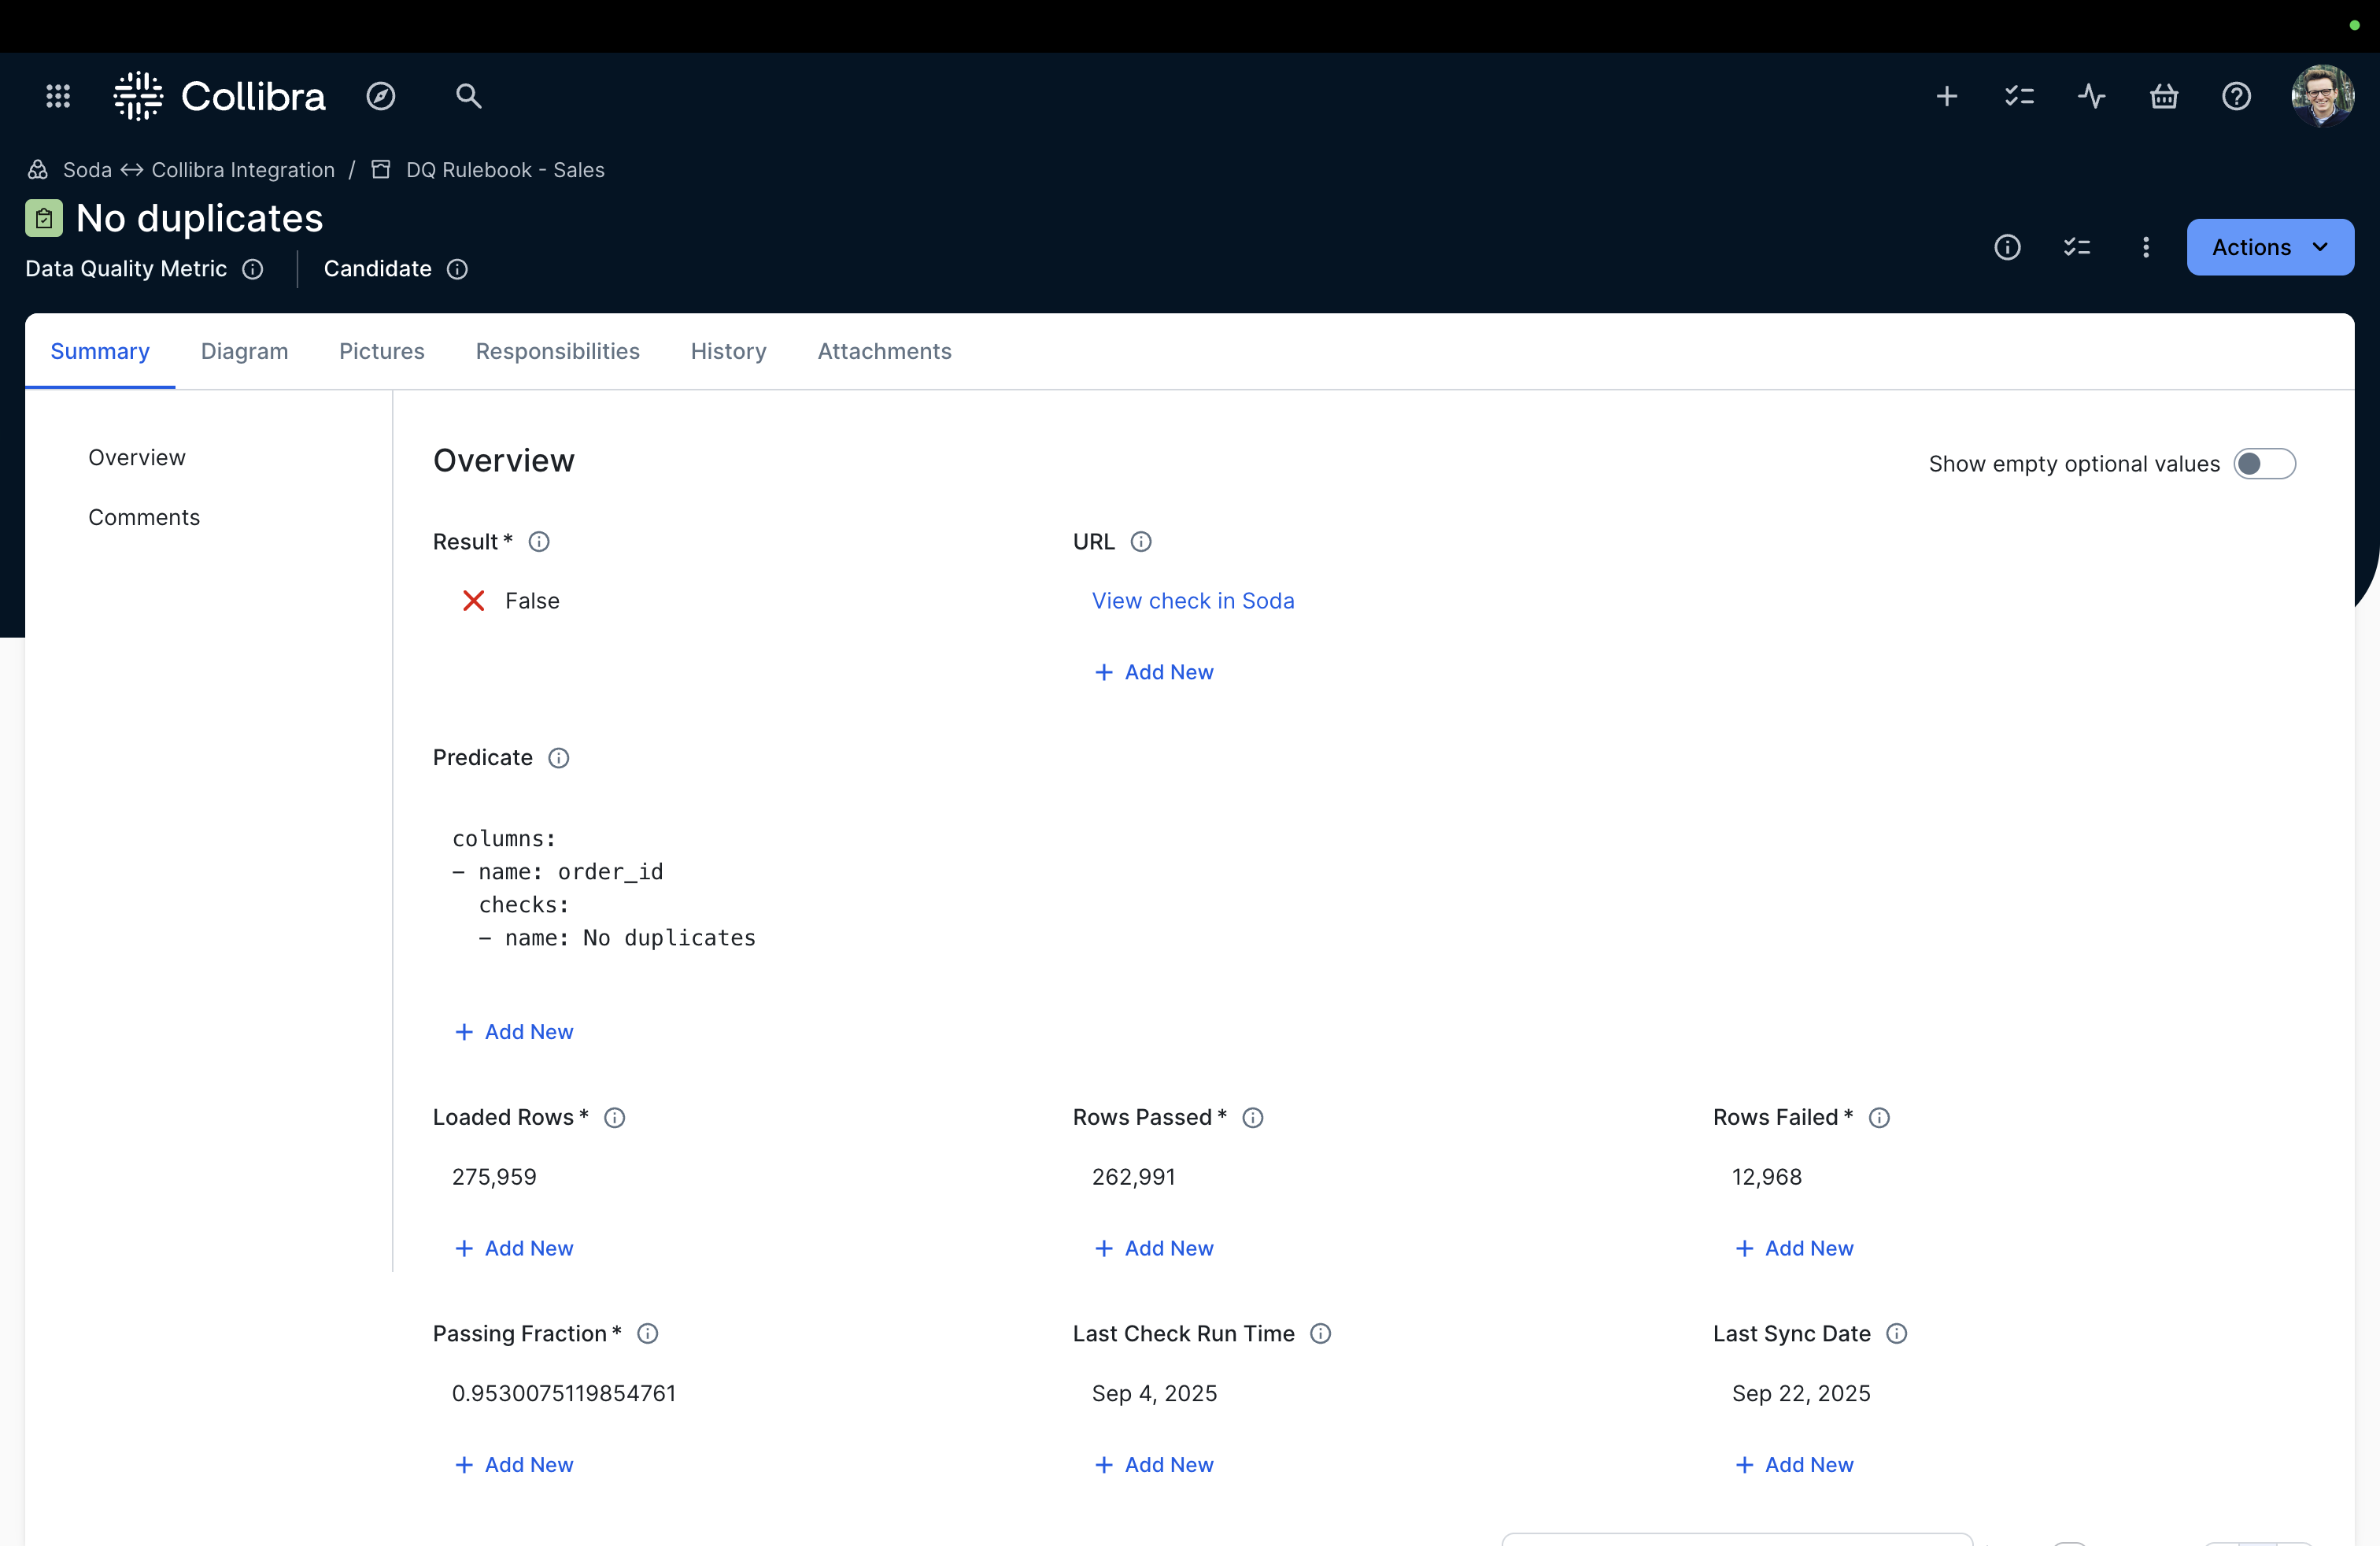Open the View check in Soda link
The image size is (2380, 1546).
[x=1192, y=601]
